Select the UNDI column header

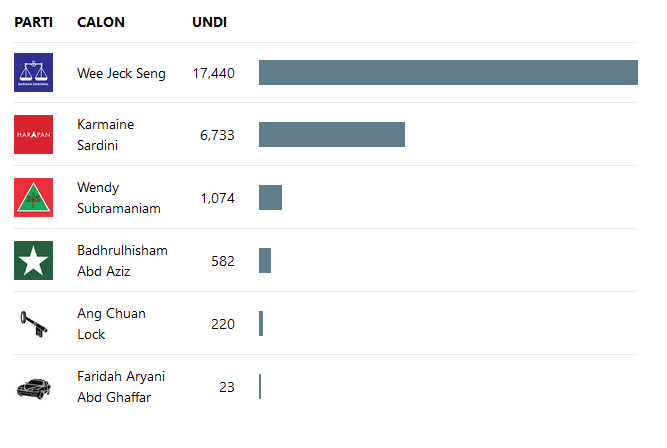[209, 22]
